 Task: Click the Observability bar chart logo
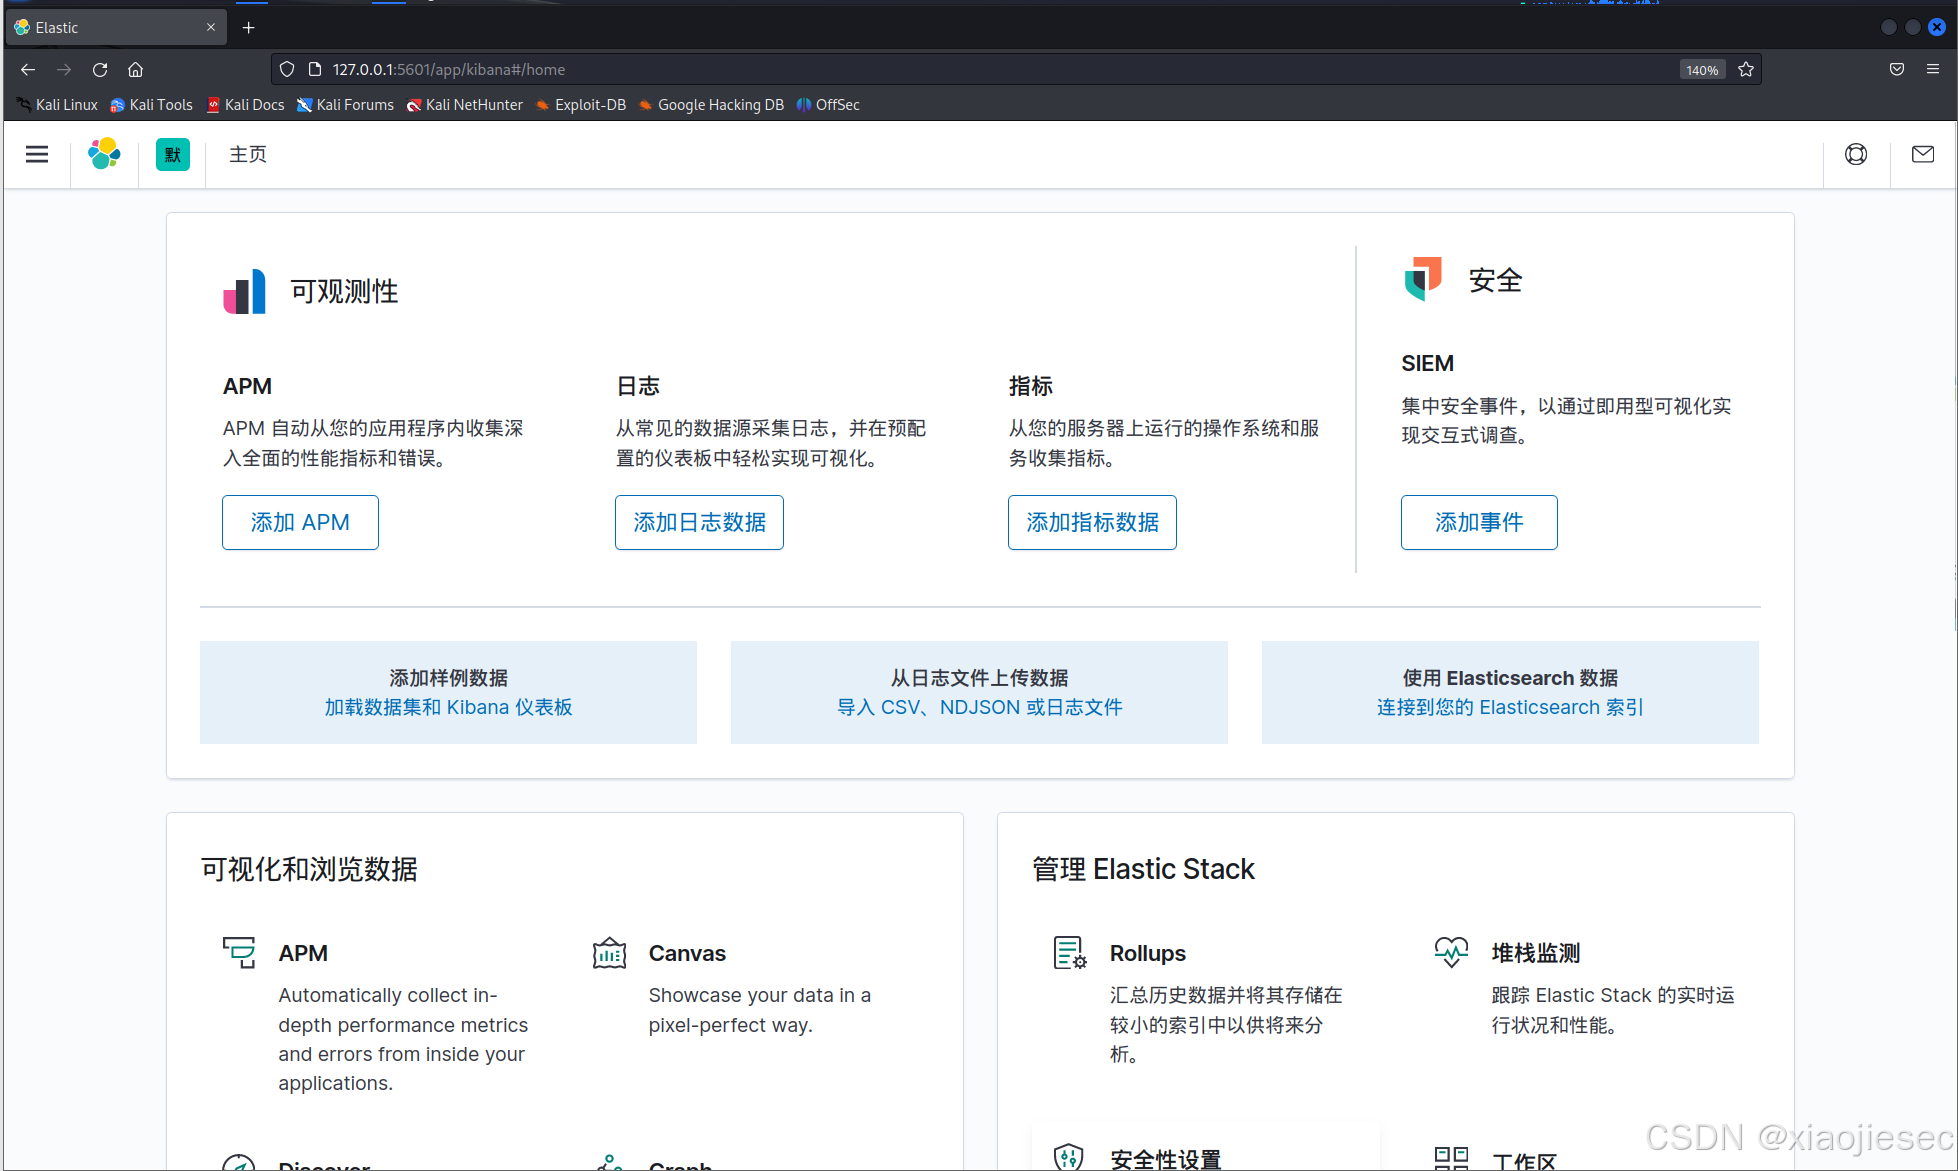(245, 291)
